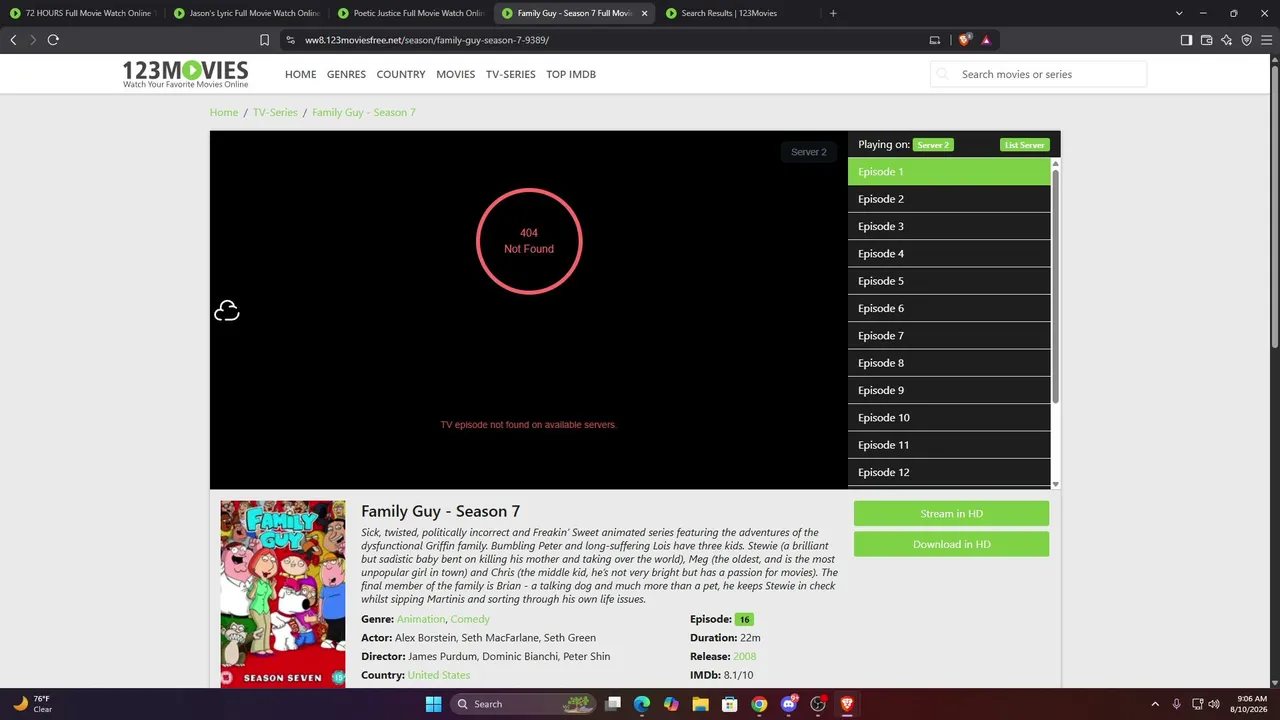
Task: Click the microphone icon in system tray
Action: 1177,704
